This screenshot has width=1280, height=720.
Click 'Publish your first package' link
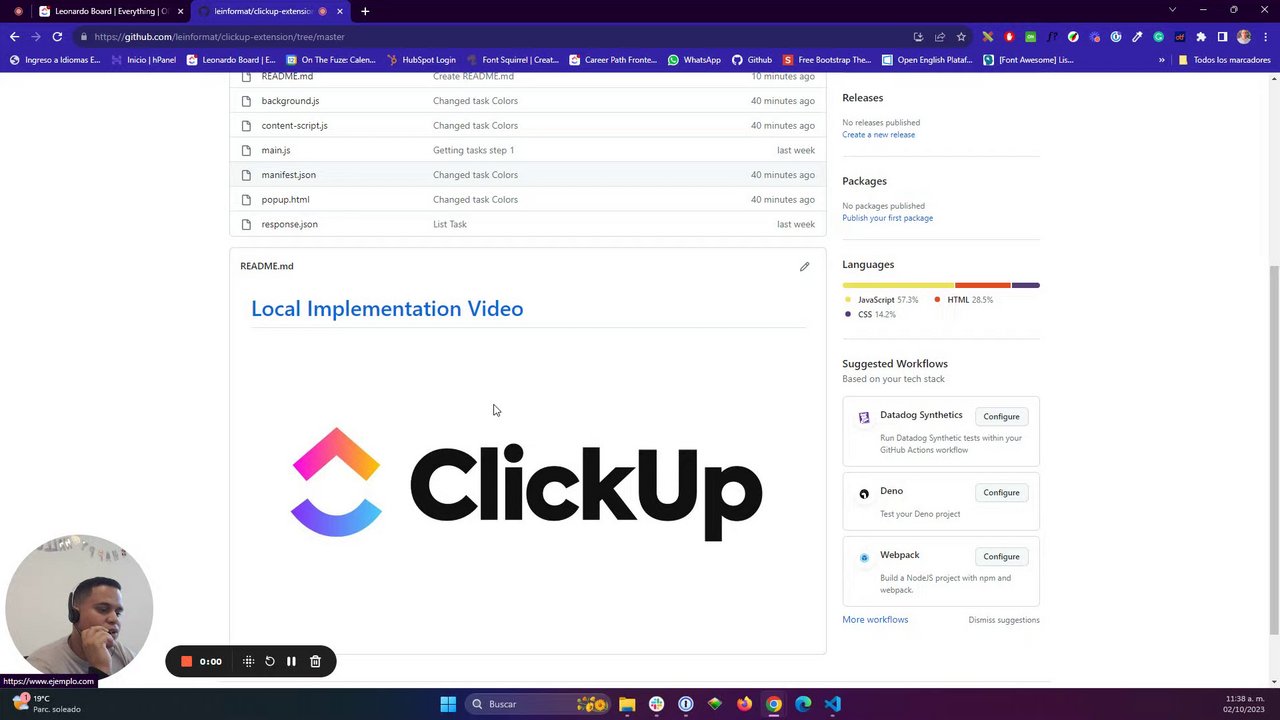tap(887, 218)
